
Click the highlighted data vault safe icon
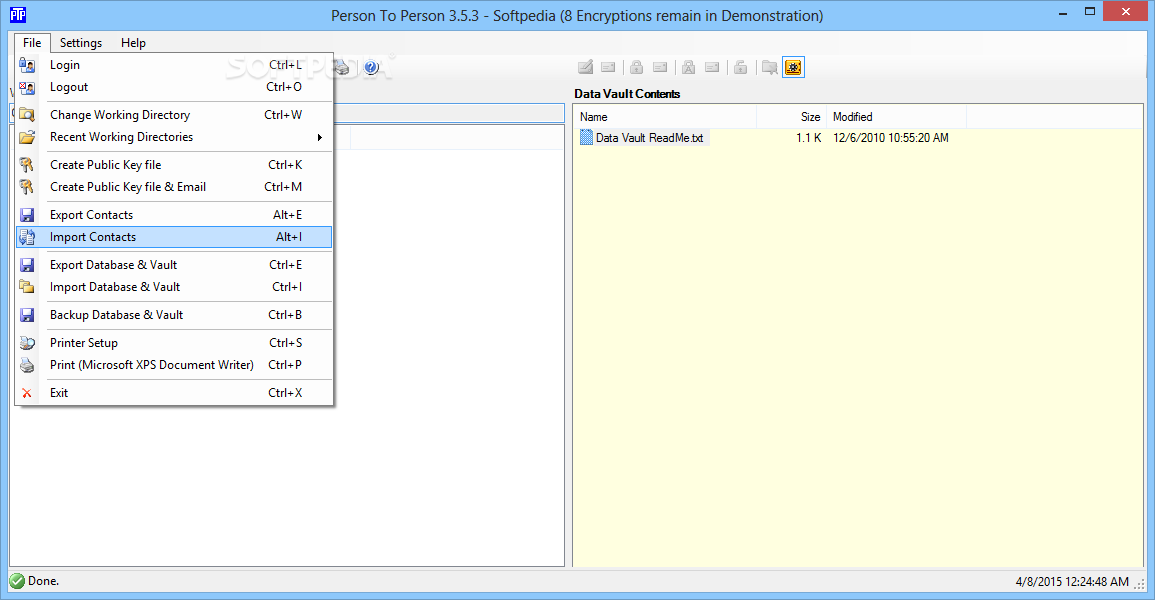coord(793,68)
